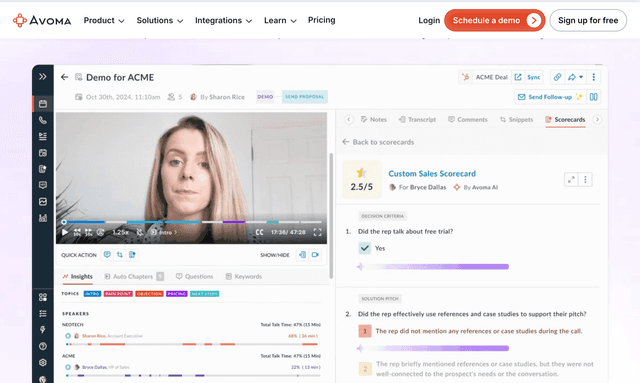Screen dimensions: 640x383
Task: Toggle the PRICING topic tag
Action: click(x=177, y=294)
